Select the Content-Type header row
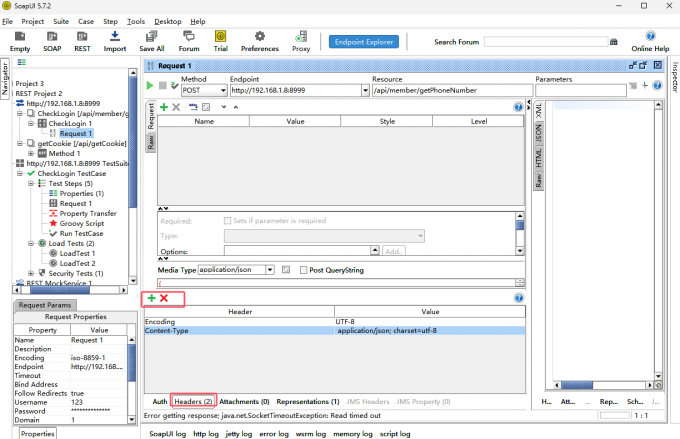 pos(334,331)
